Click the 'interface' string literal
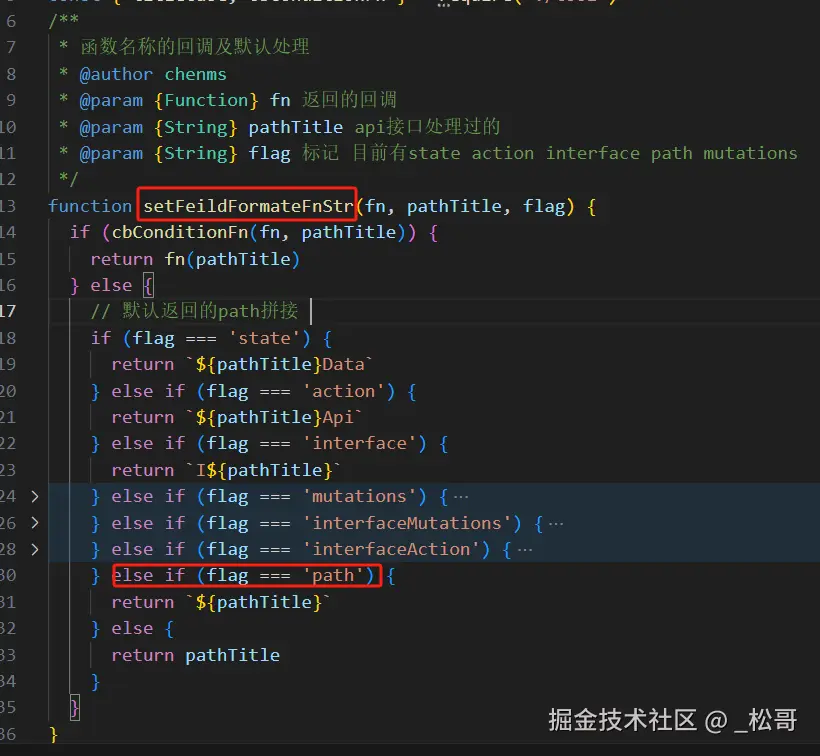 (359, 443)
